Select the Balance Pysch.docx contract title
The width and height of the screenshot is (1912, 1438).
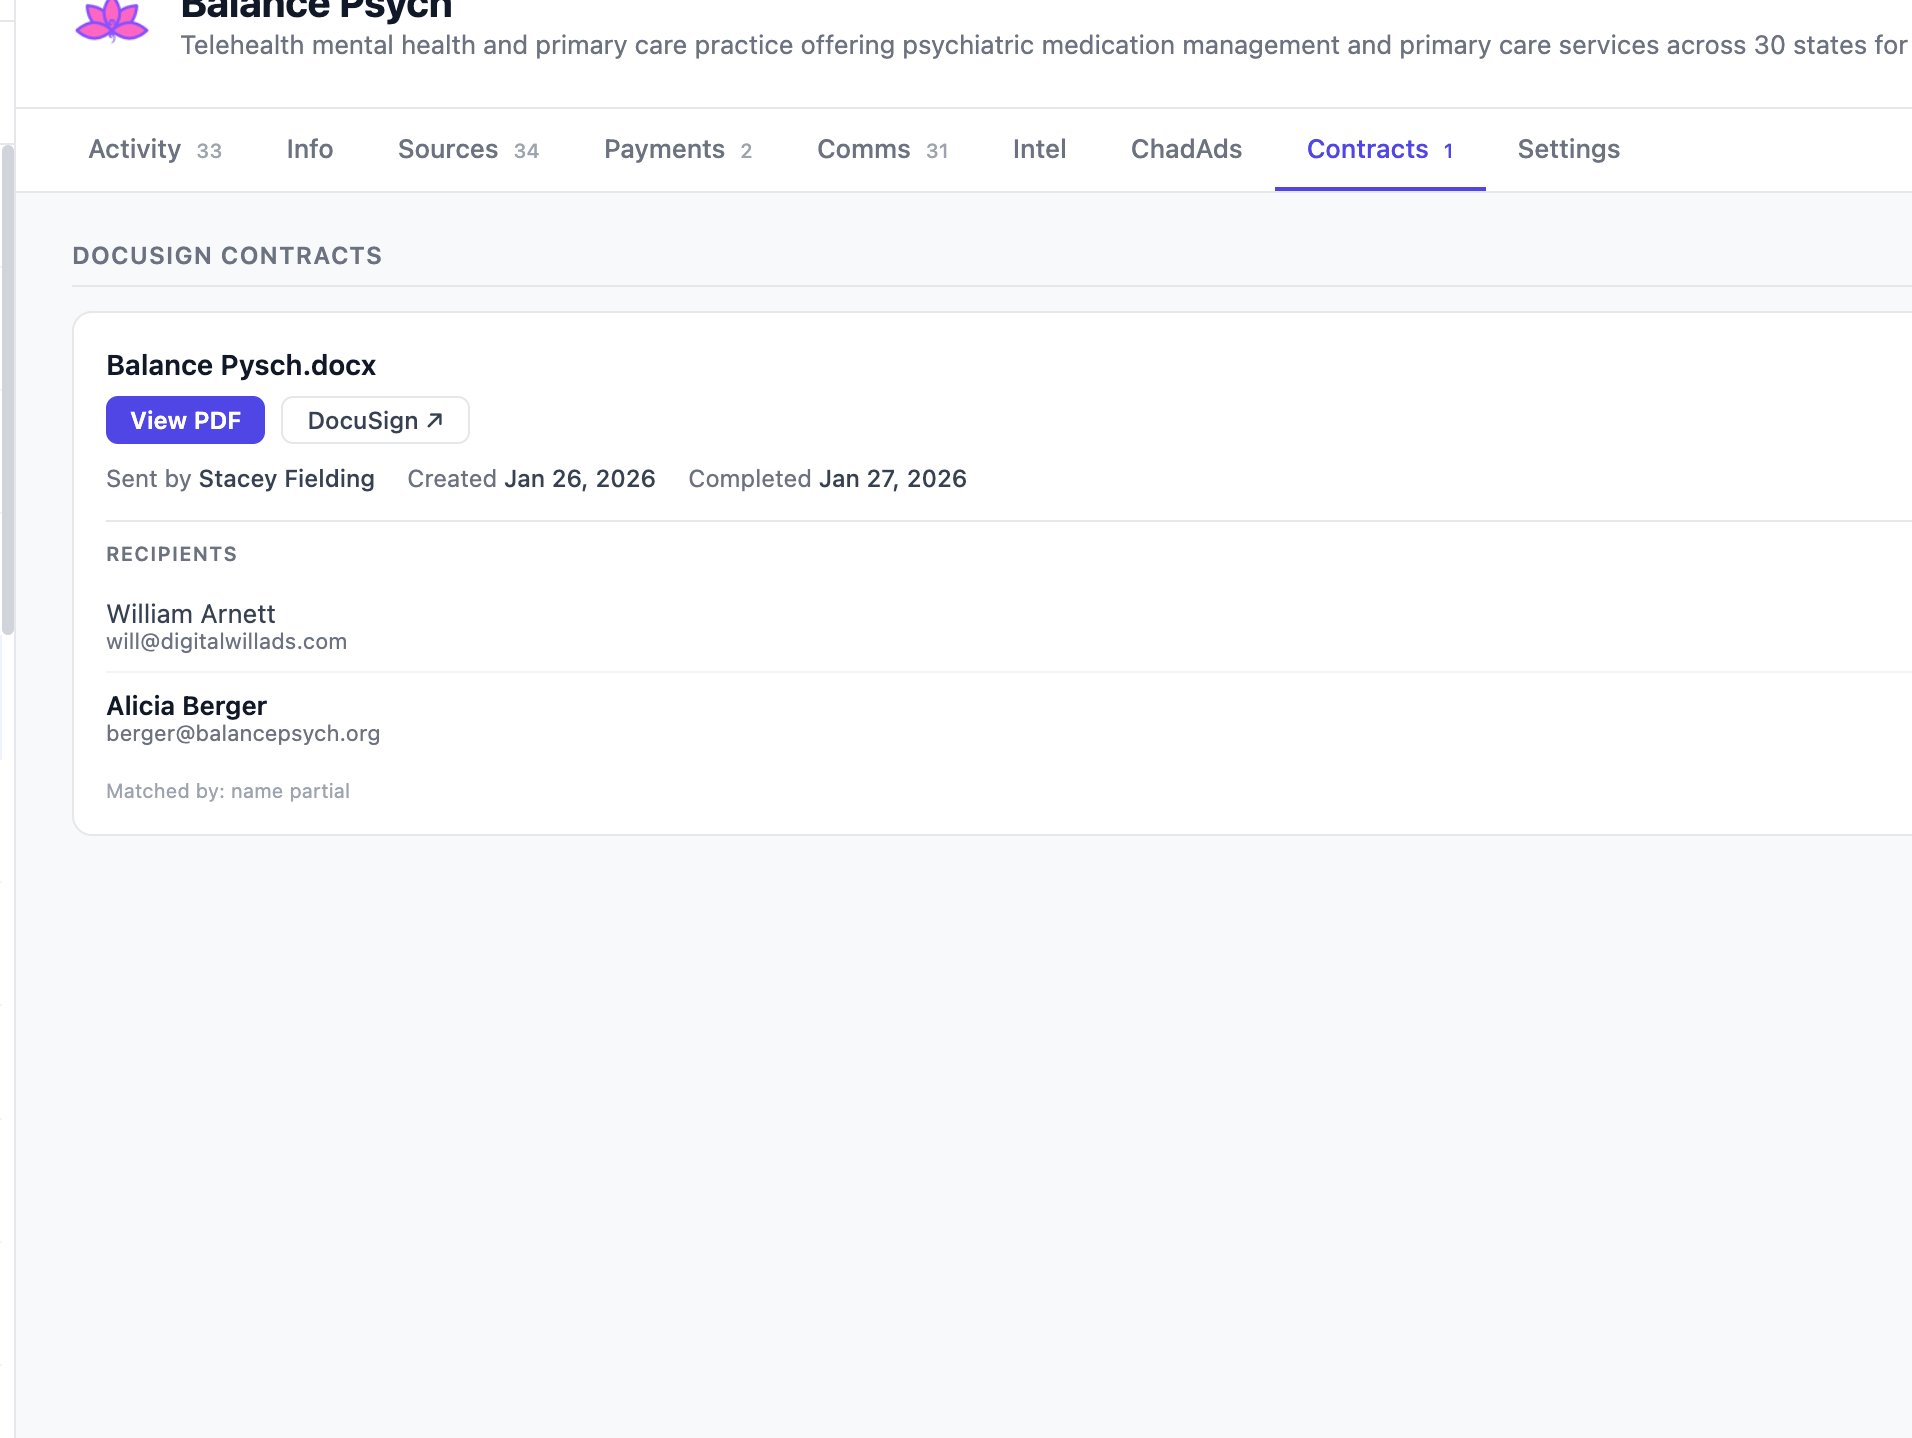[x=240, y=364]
